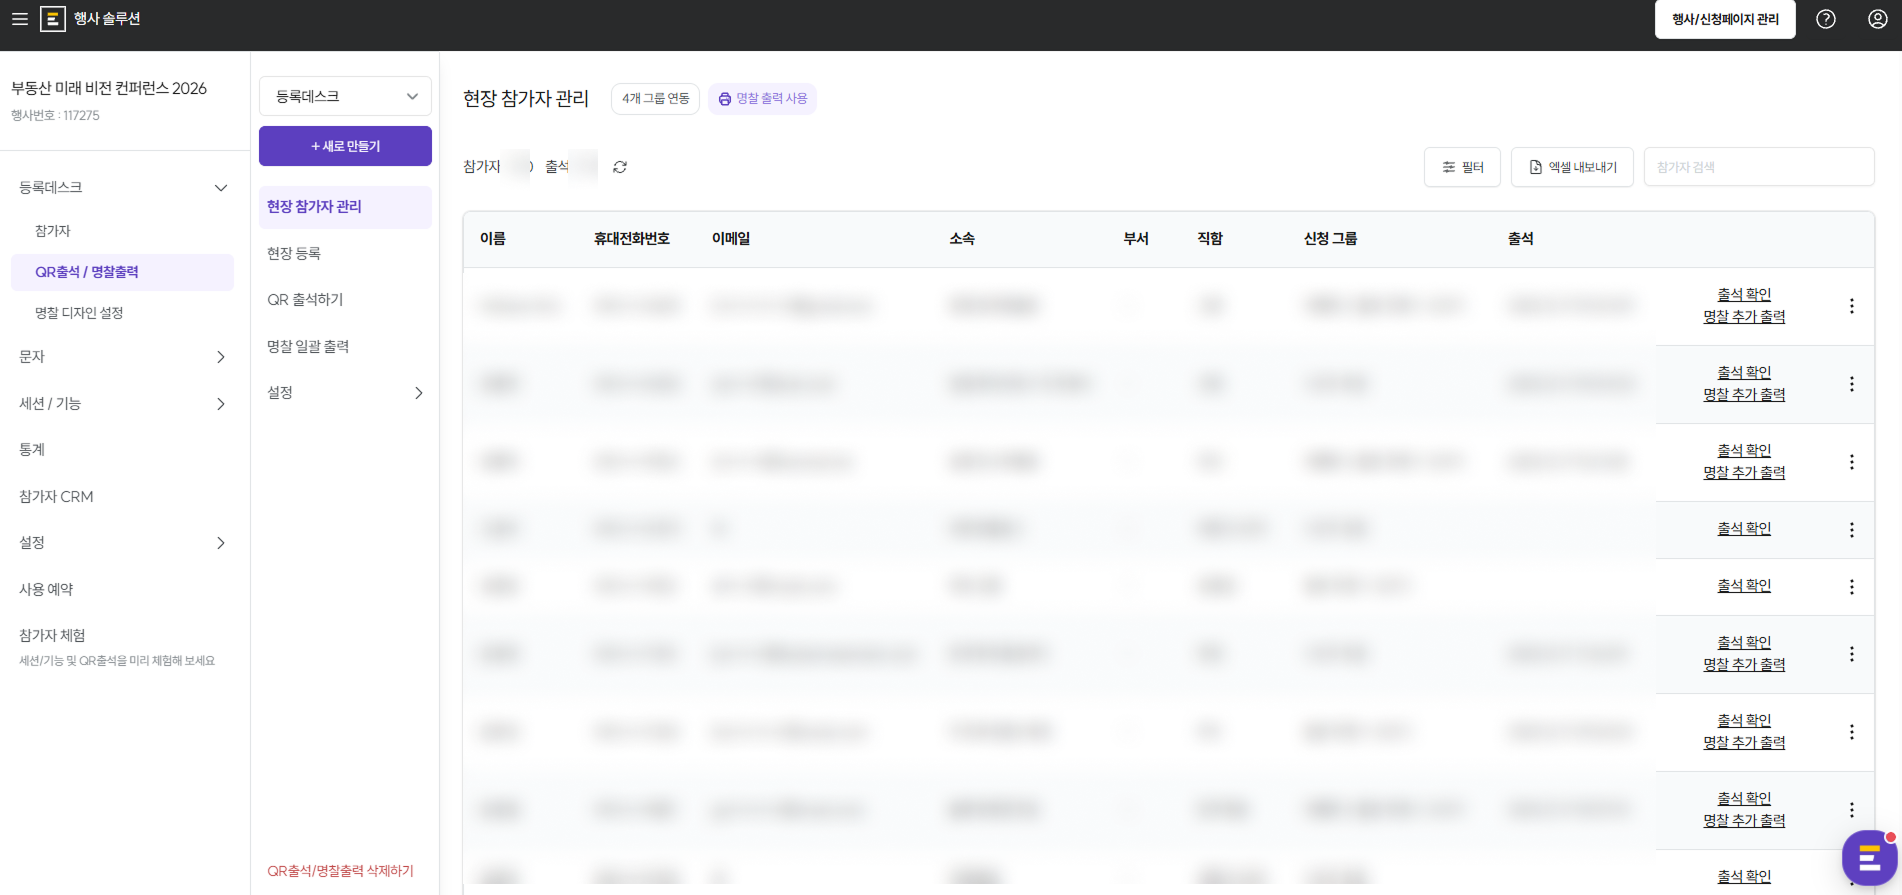This screenshot has width=1902, height=895.
Task: Open the hamburger menu icon
Action: [19, 19]
